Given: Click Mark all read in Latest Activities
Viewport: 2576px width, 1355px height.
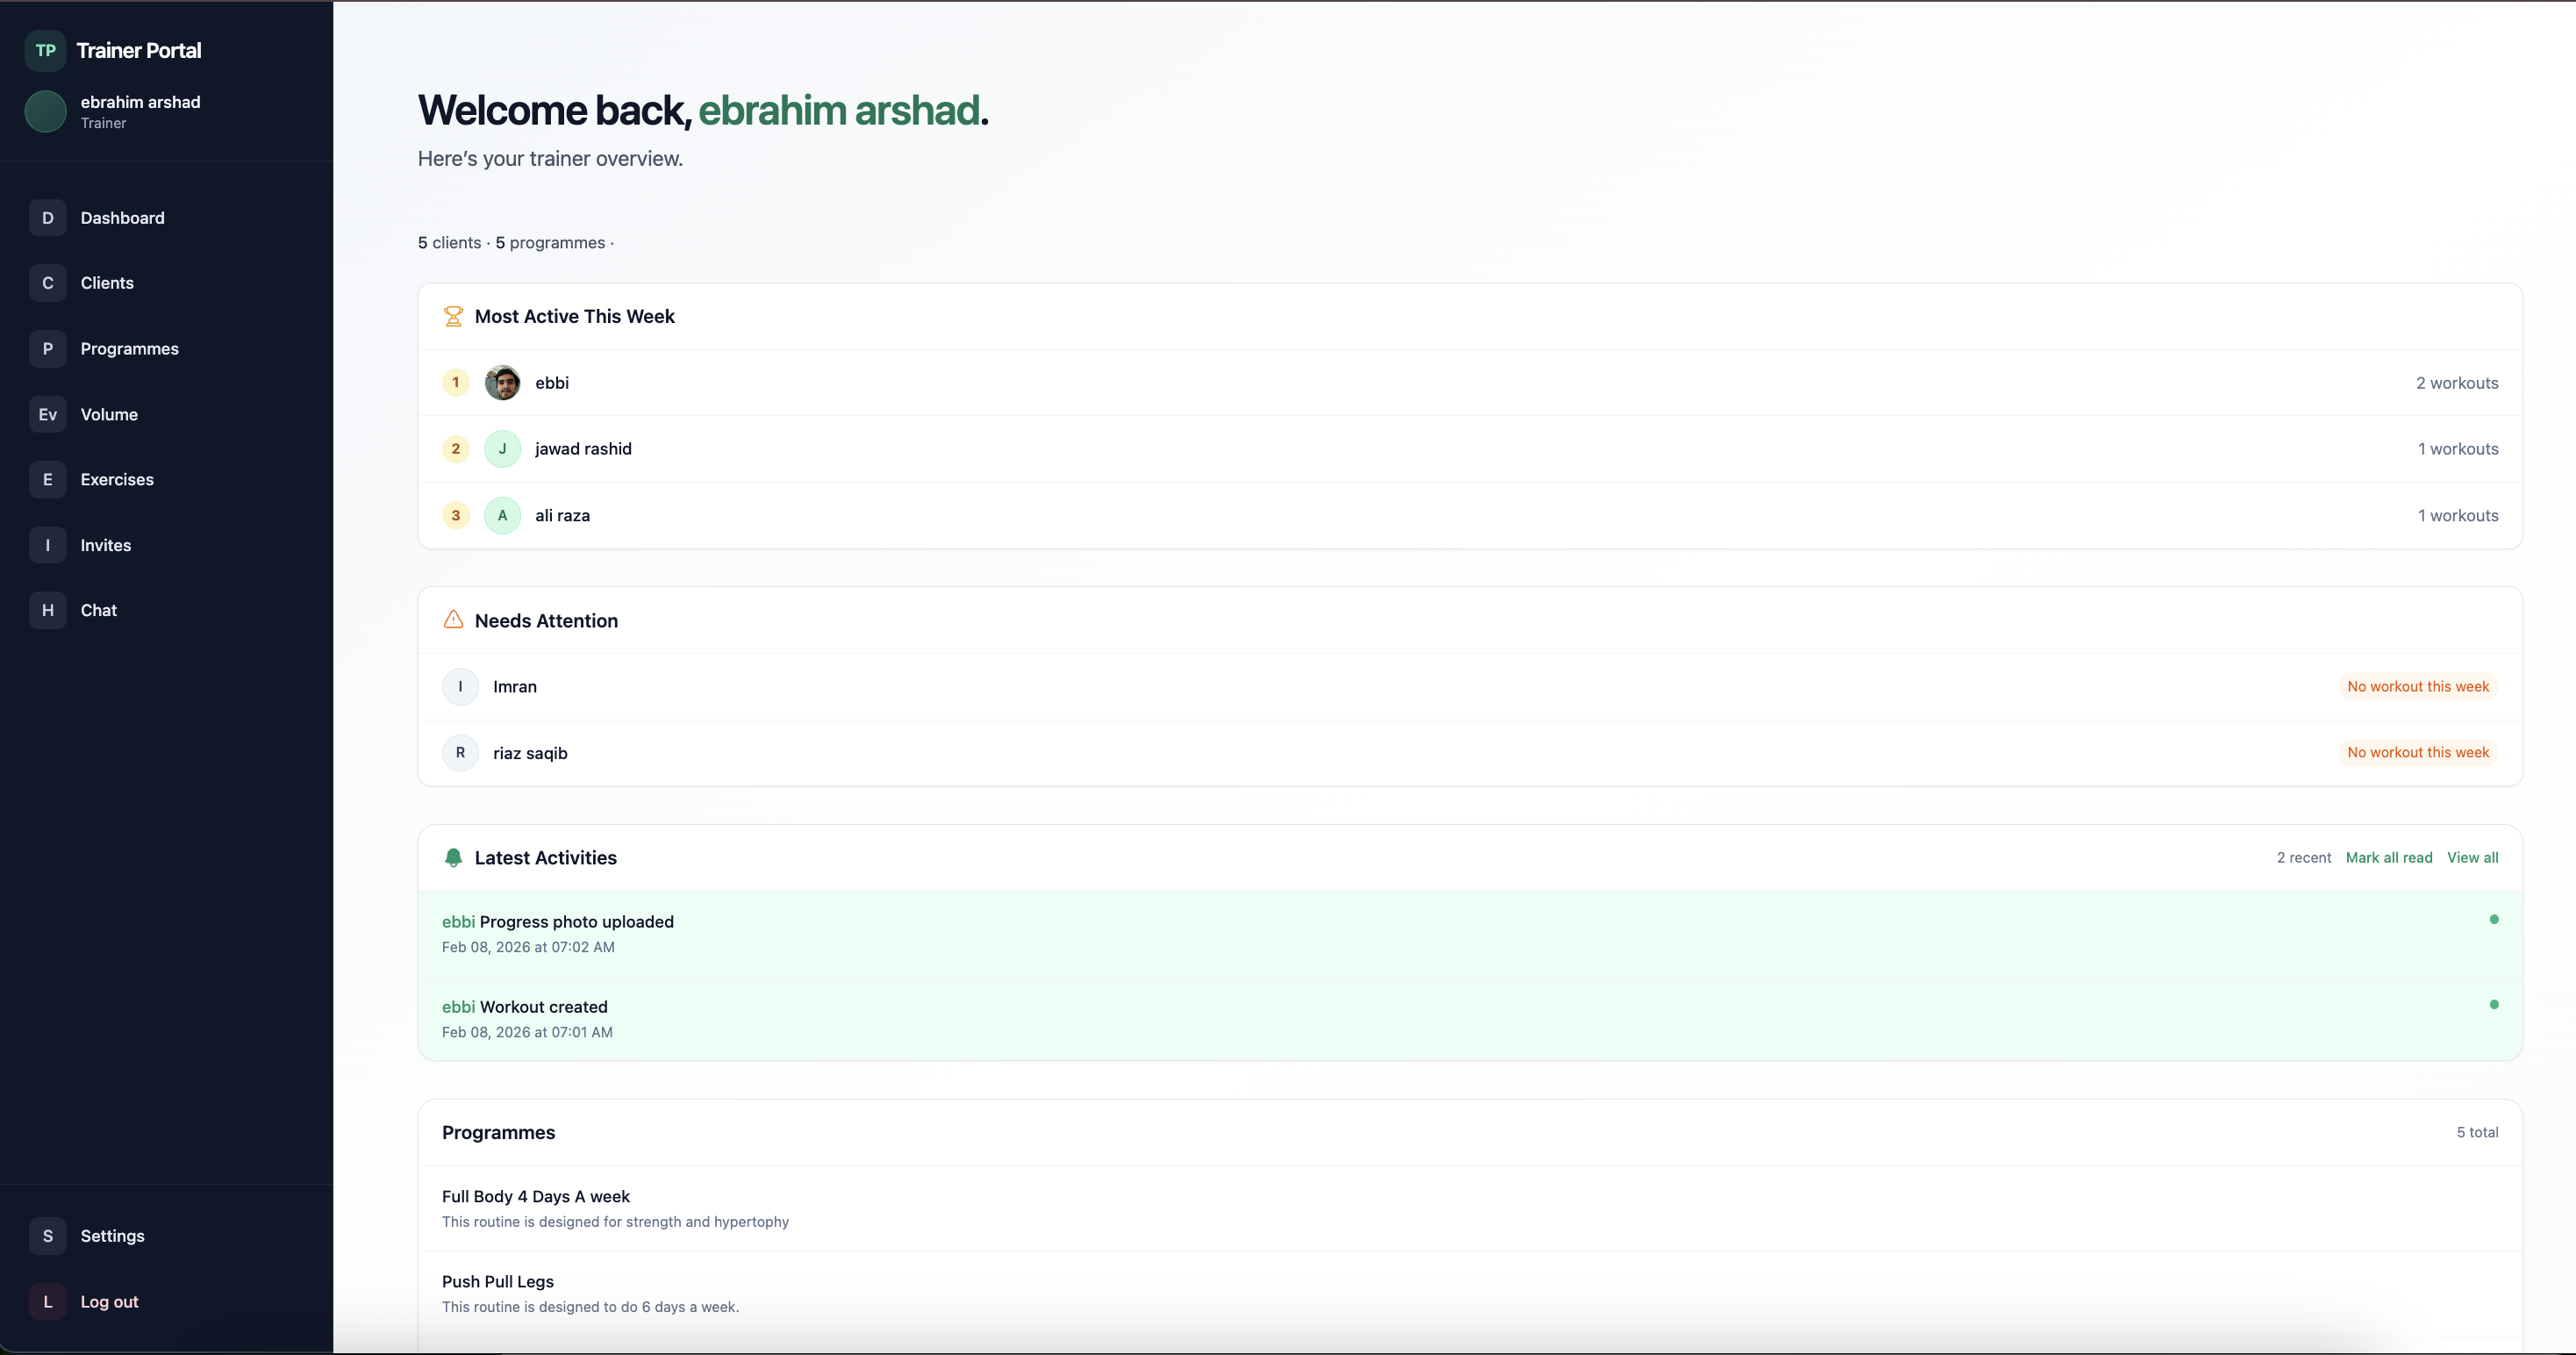Looking at the screenshot, I should (x=2389, y=858).
